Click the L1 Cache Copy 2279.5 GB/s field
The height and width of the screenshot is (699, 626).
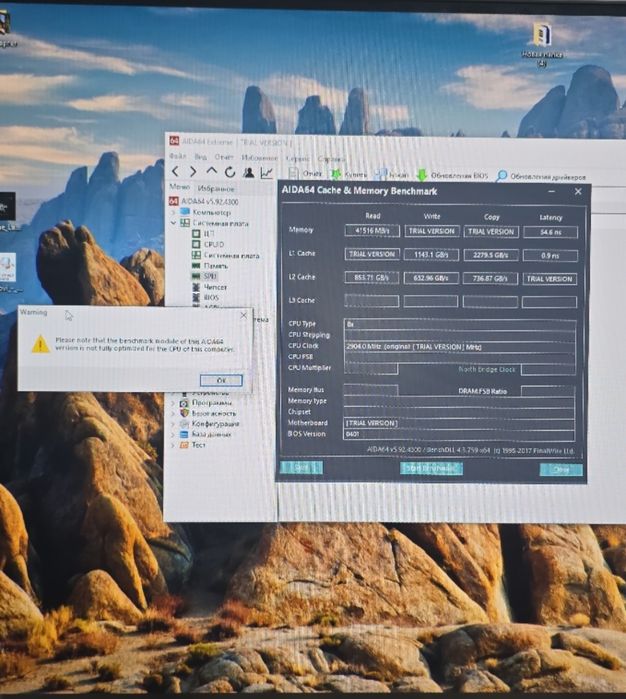click(x=491, y=255)
